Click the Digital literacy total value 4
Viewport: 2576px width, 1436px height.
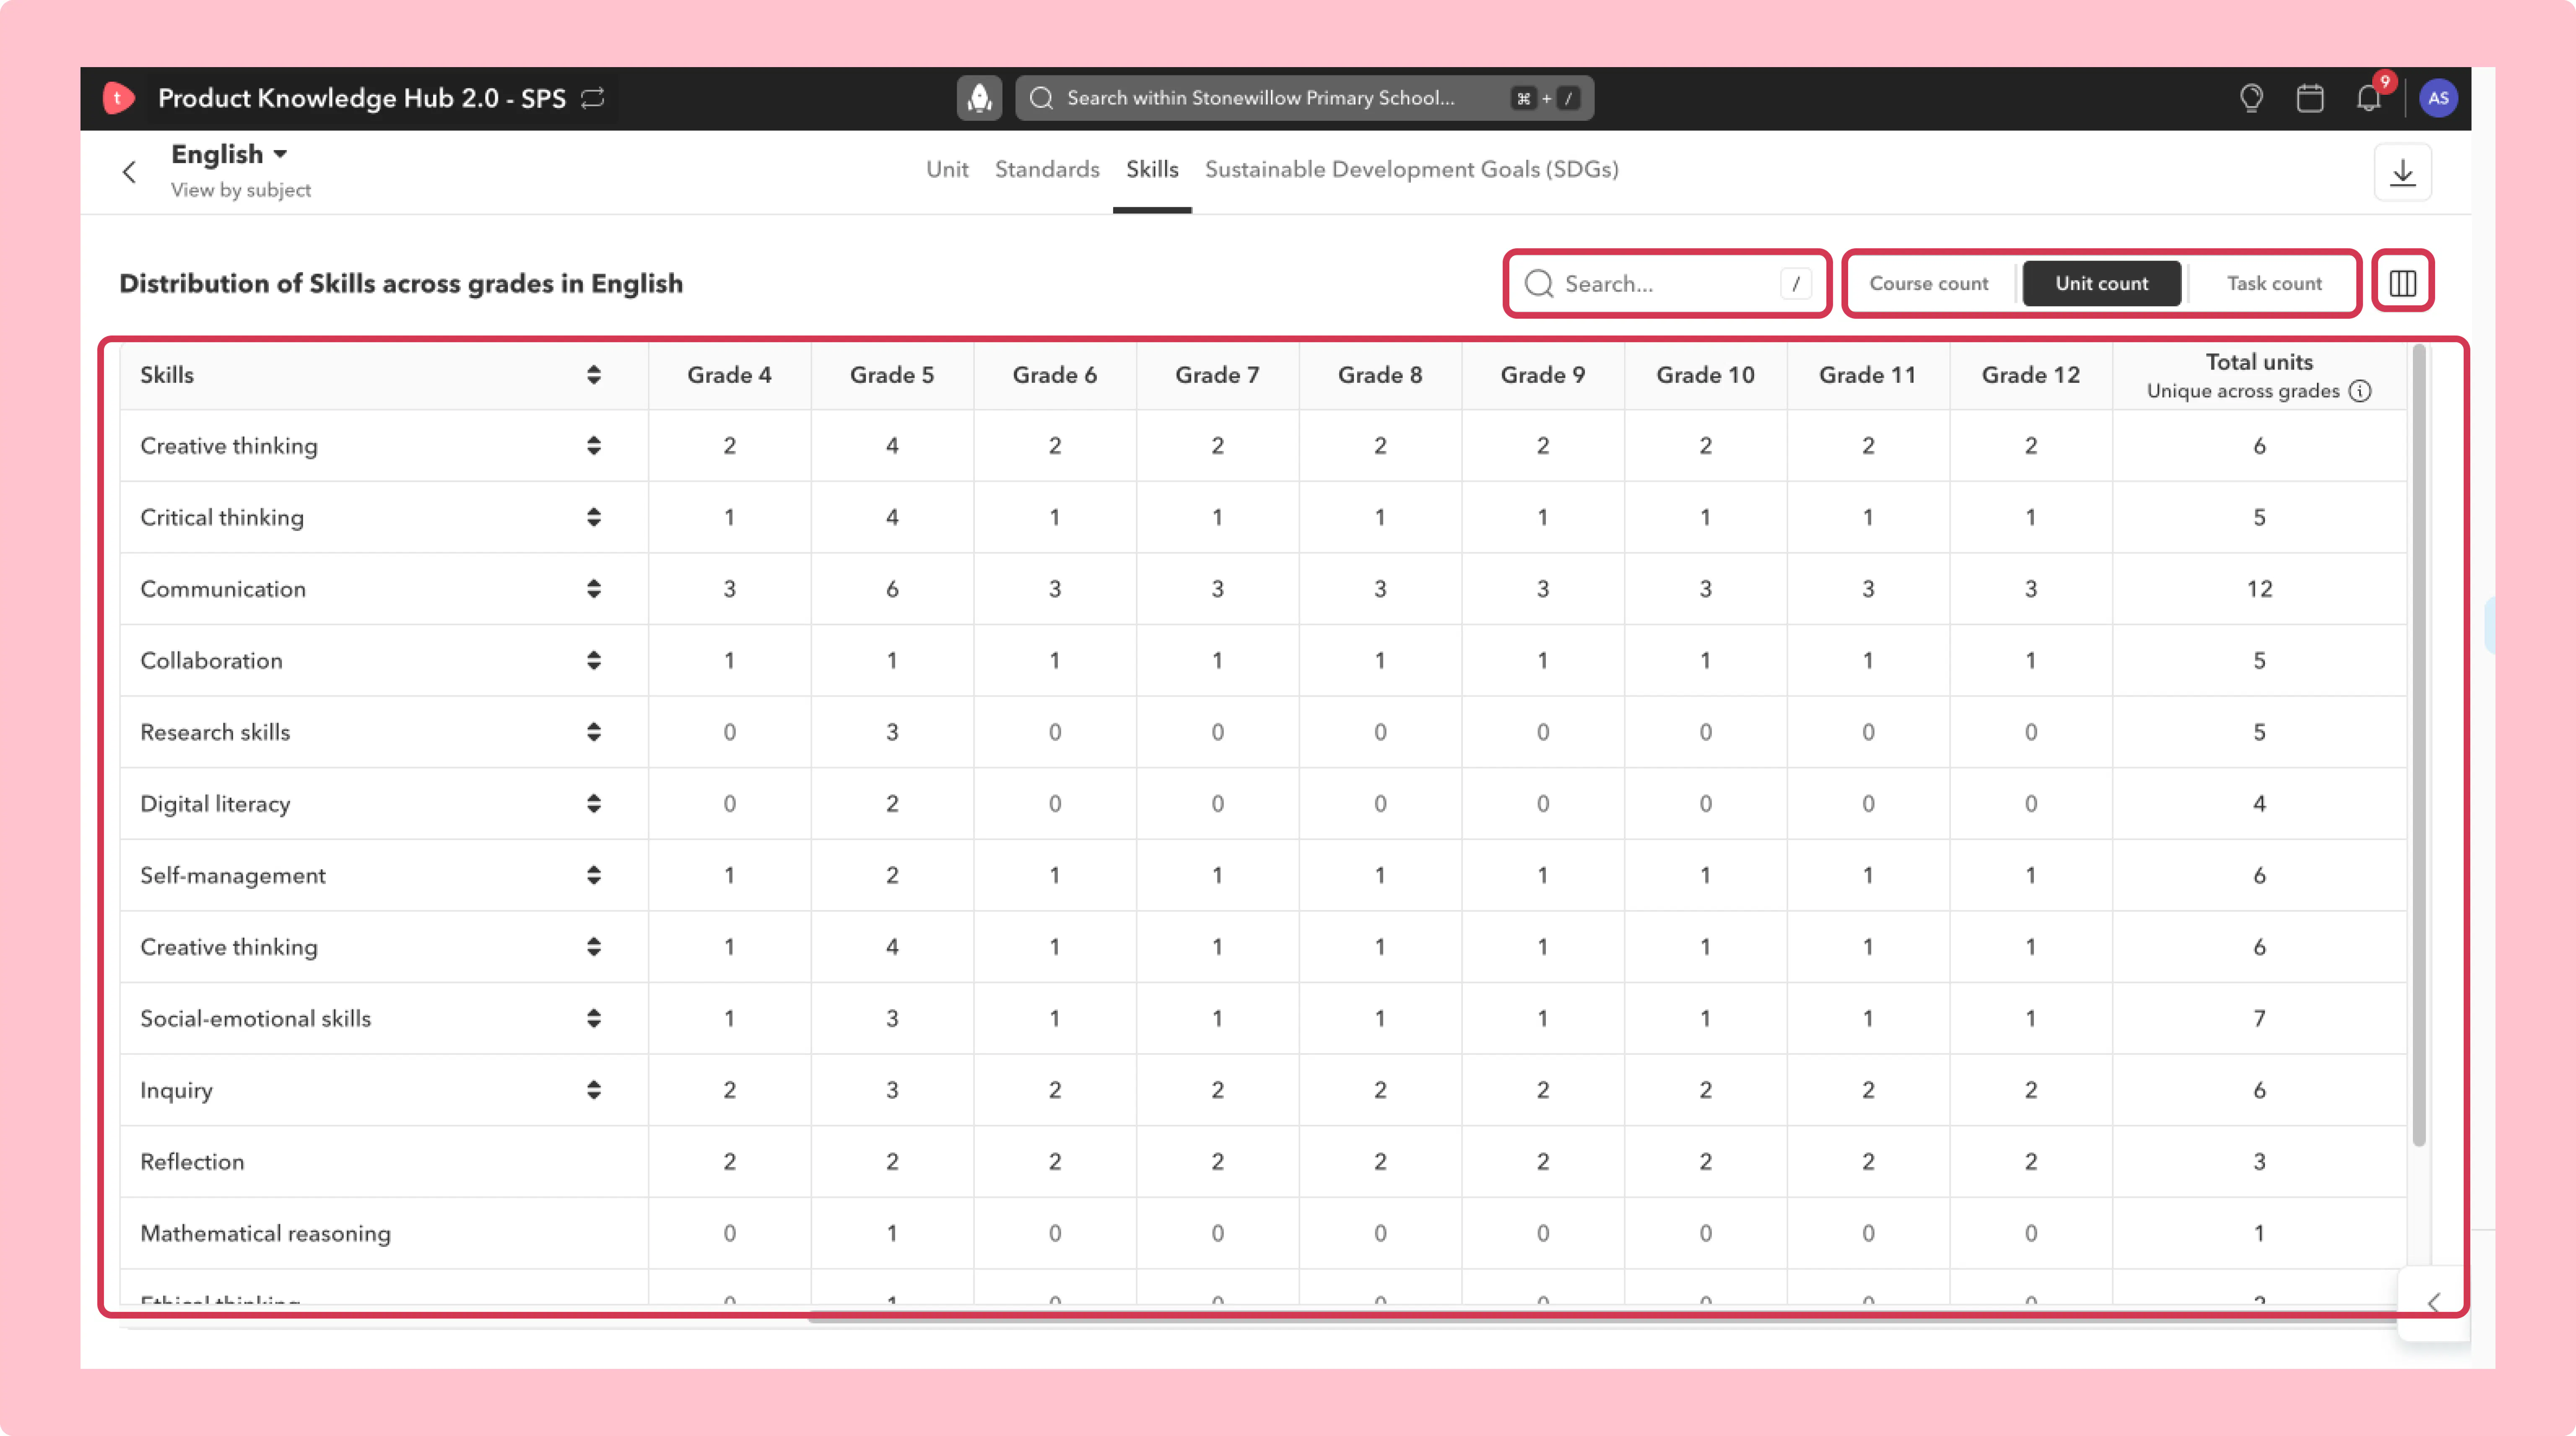(2259, 804)
